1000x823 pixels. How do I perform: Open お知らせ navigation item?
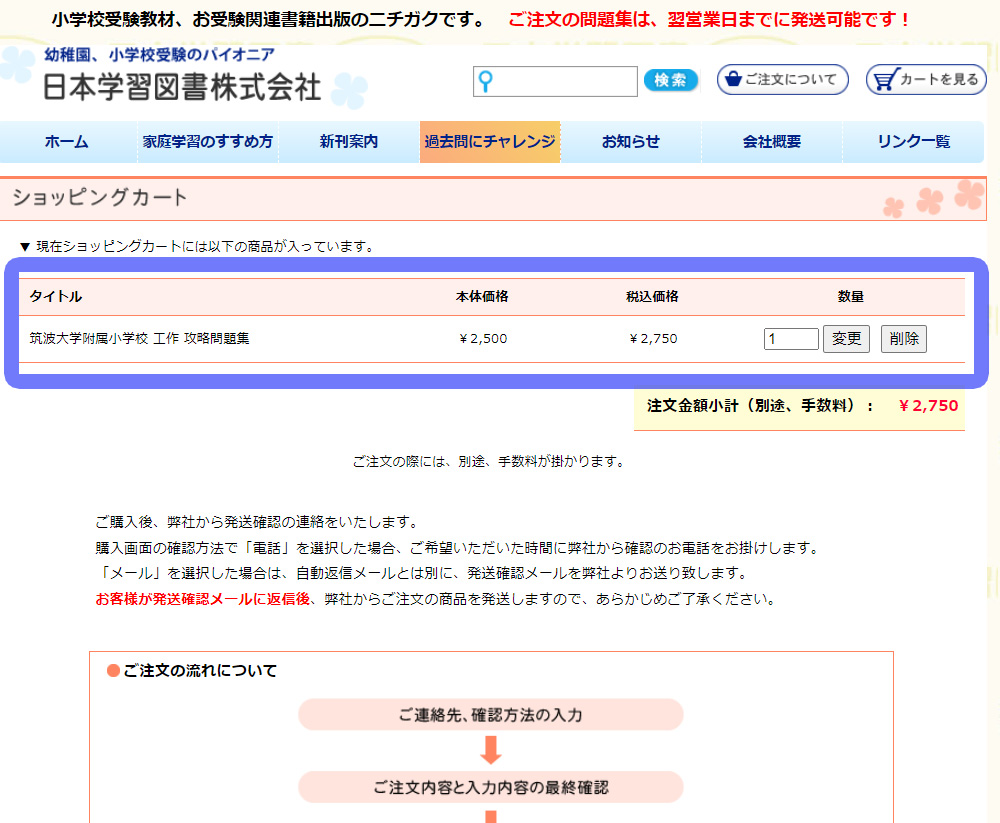coord(631,142)
